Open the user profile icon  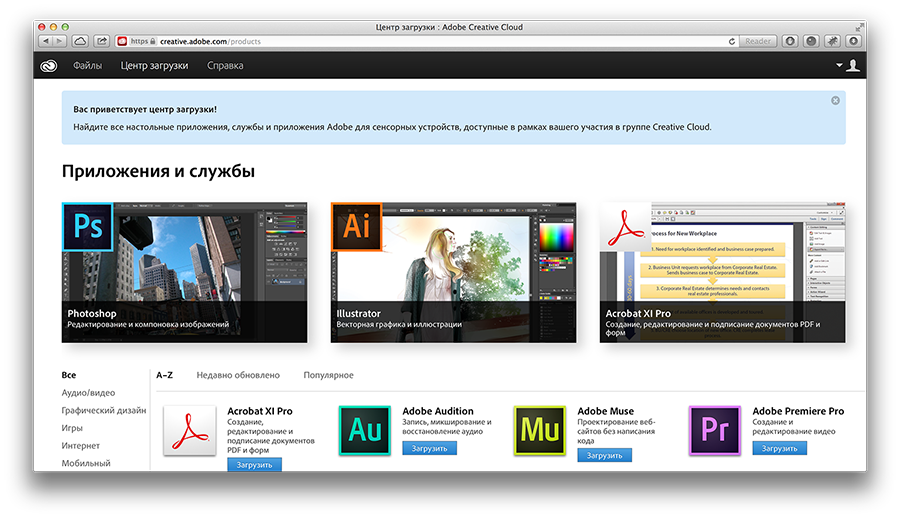tap(853, 65)
